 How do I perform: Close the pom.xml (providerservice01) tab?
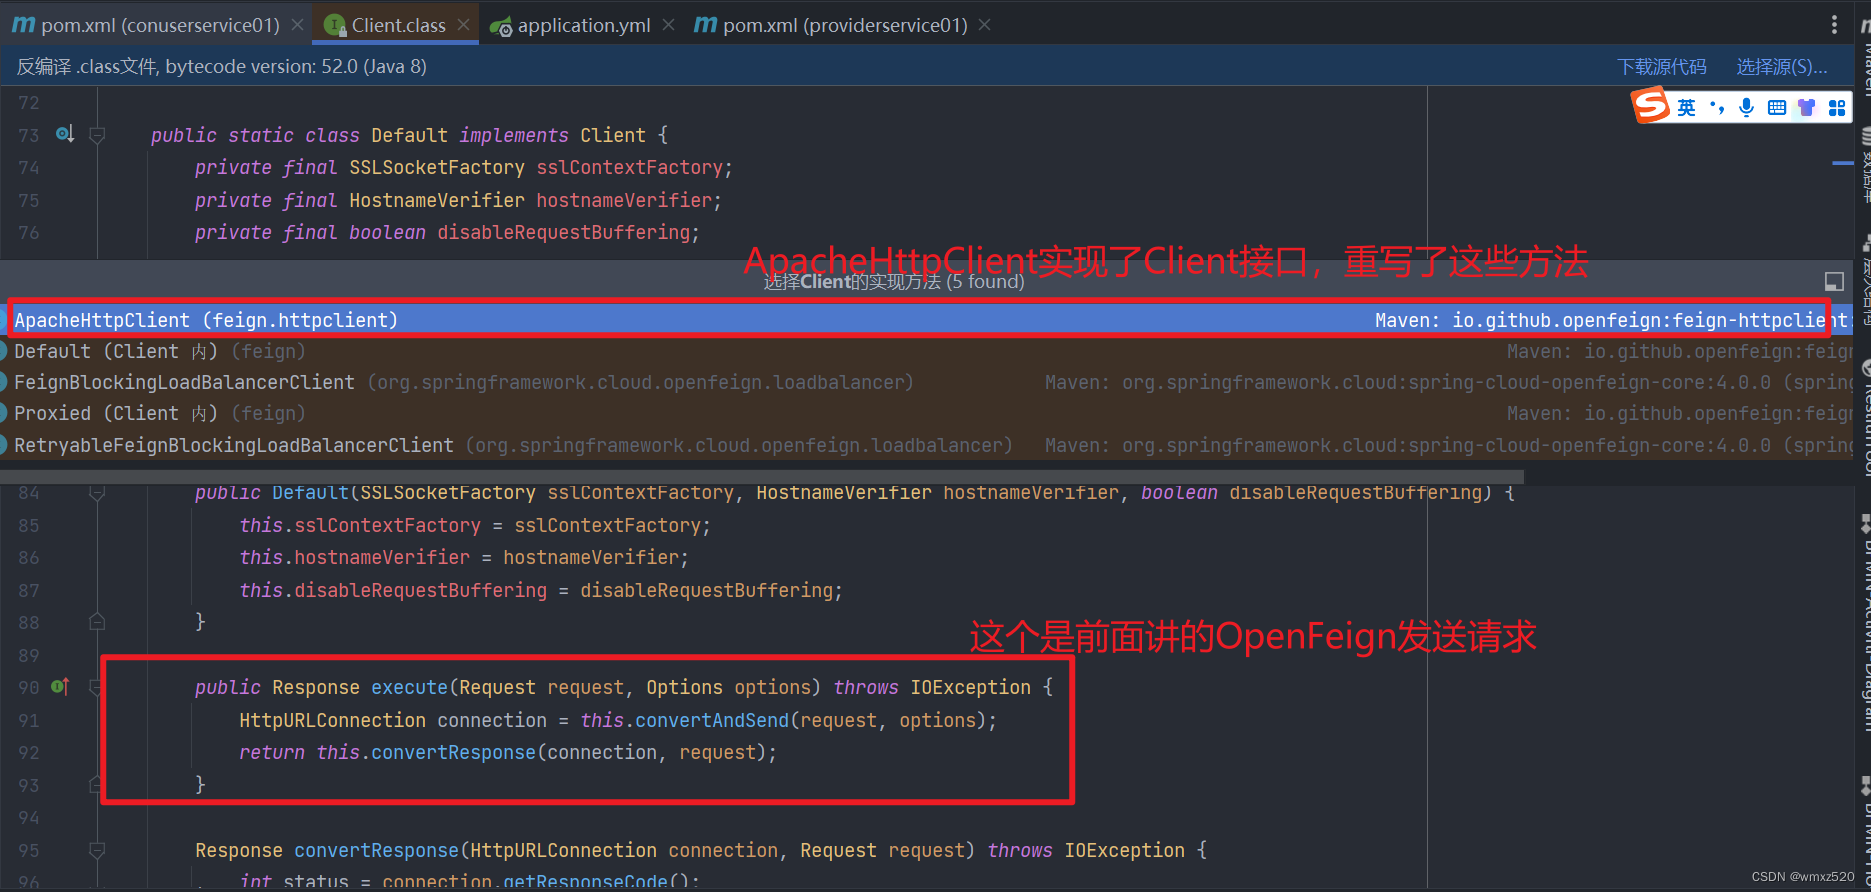point(985,25)
